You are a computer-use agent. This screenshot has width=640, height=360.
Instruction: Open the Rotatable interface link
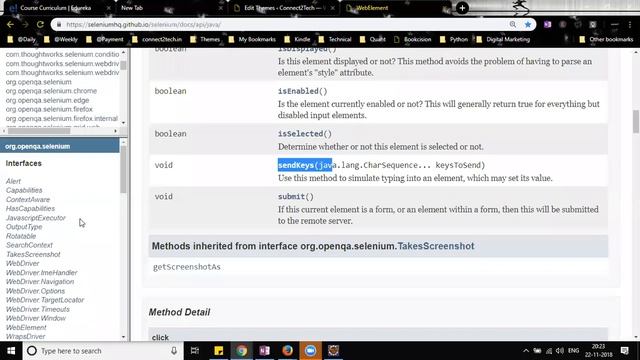coord(21,236)
